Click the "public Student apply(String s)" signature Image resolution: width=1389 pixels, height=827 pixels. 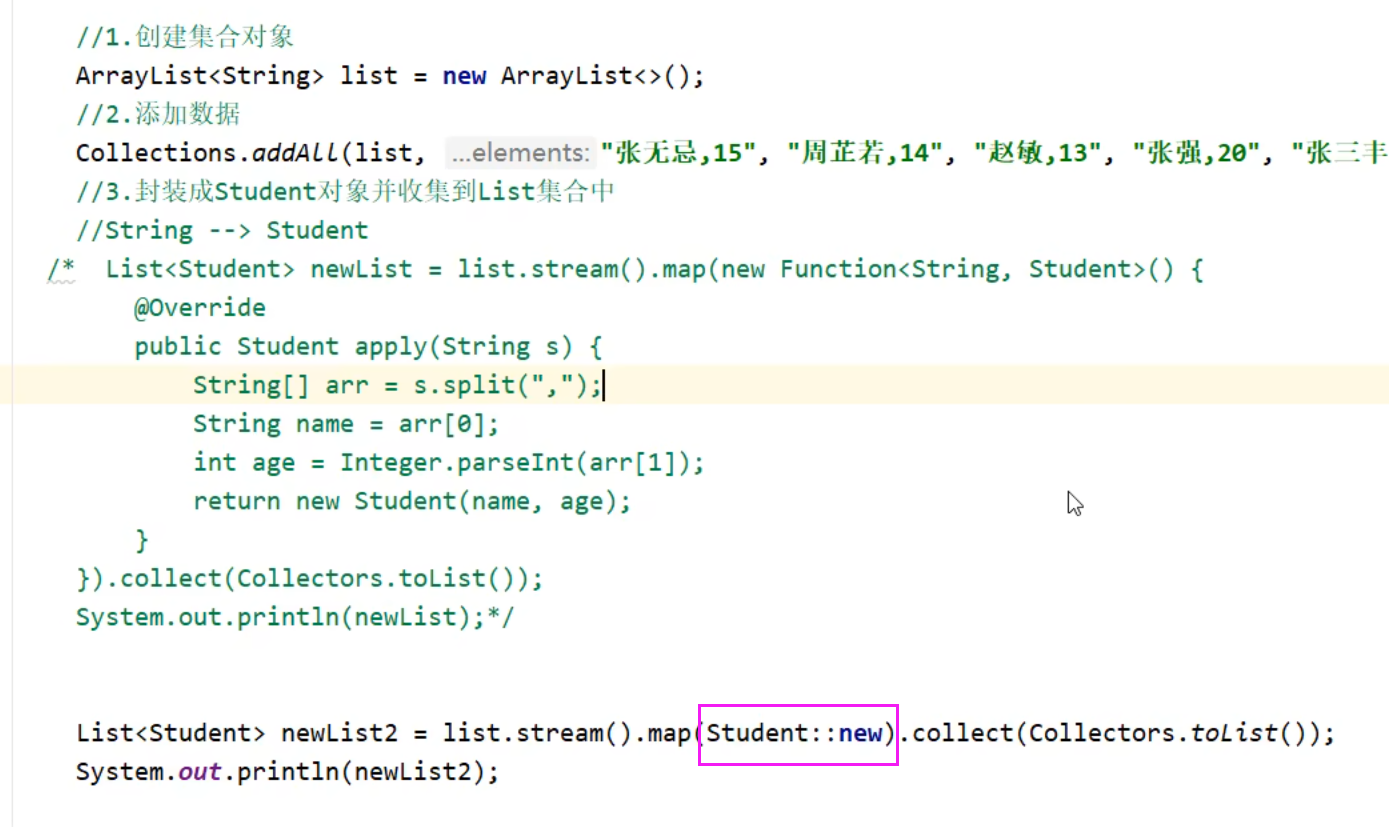[367, 346]
